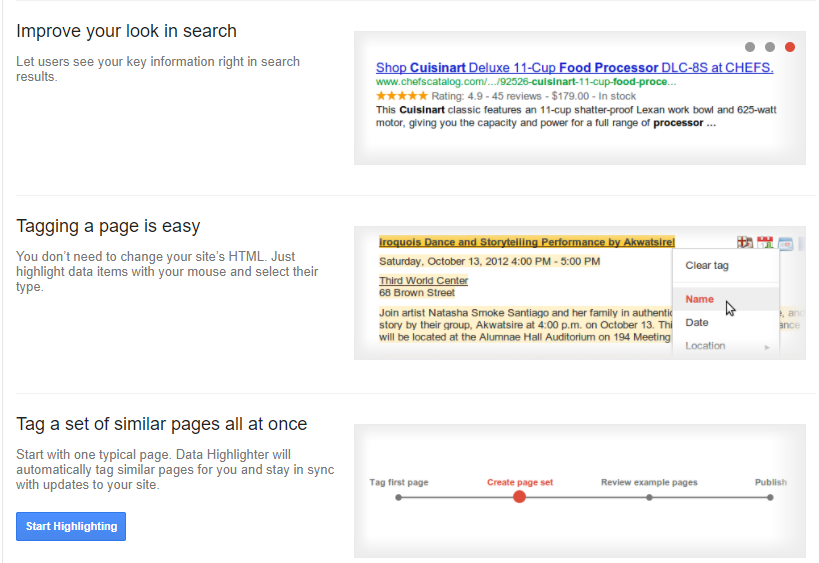The image size is (819, 563).
Task: Expand the Location submenu arrow
Action: 768,347
